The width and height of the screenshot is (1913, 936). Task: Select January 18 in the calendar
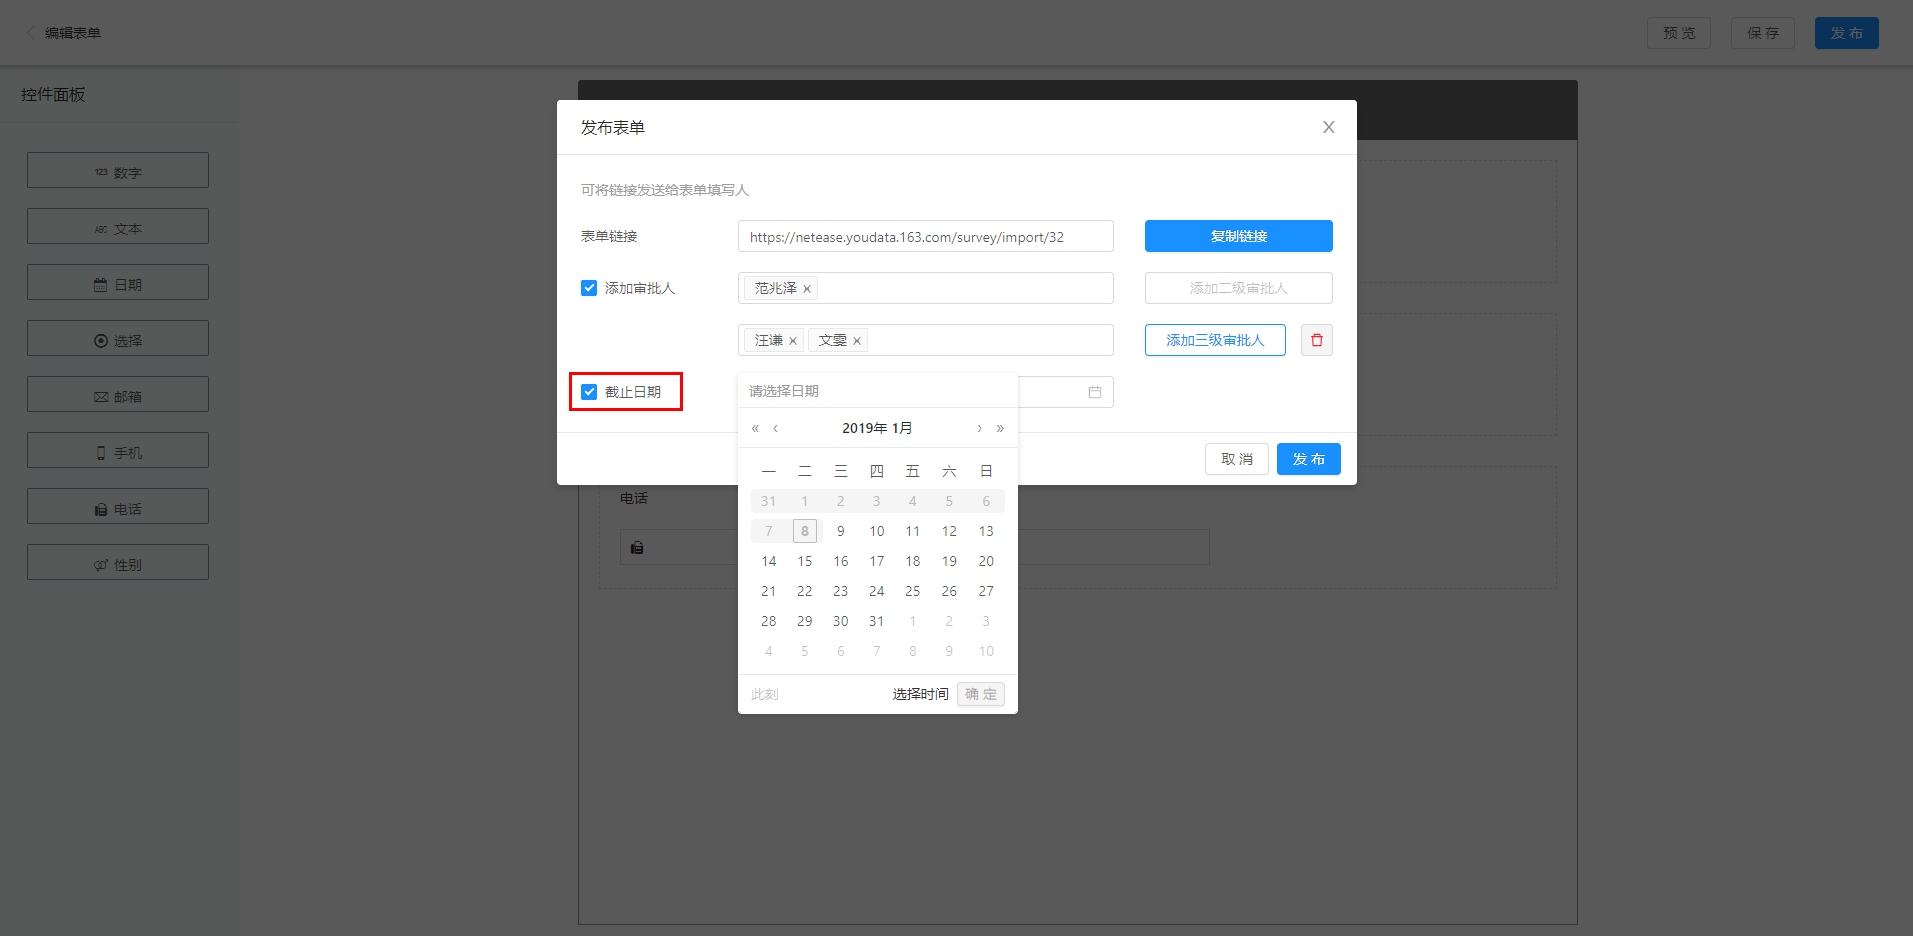[x=913, y=561]
